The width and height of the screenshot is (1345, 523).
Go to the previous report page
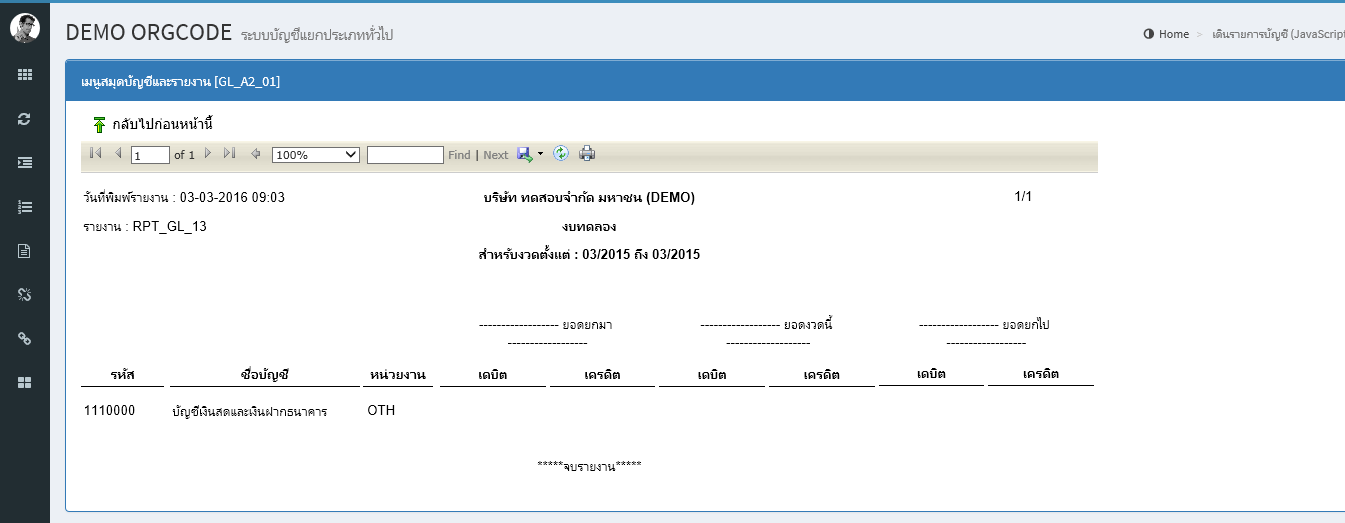118,154
